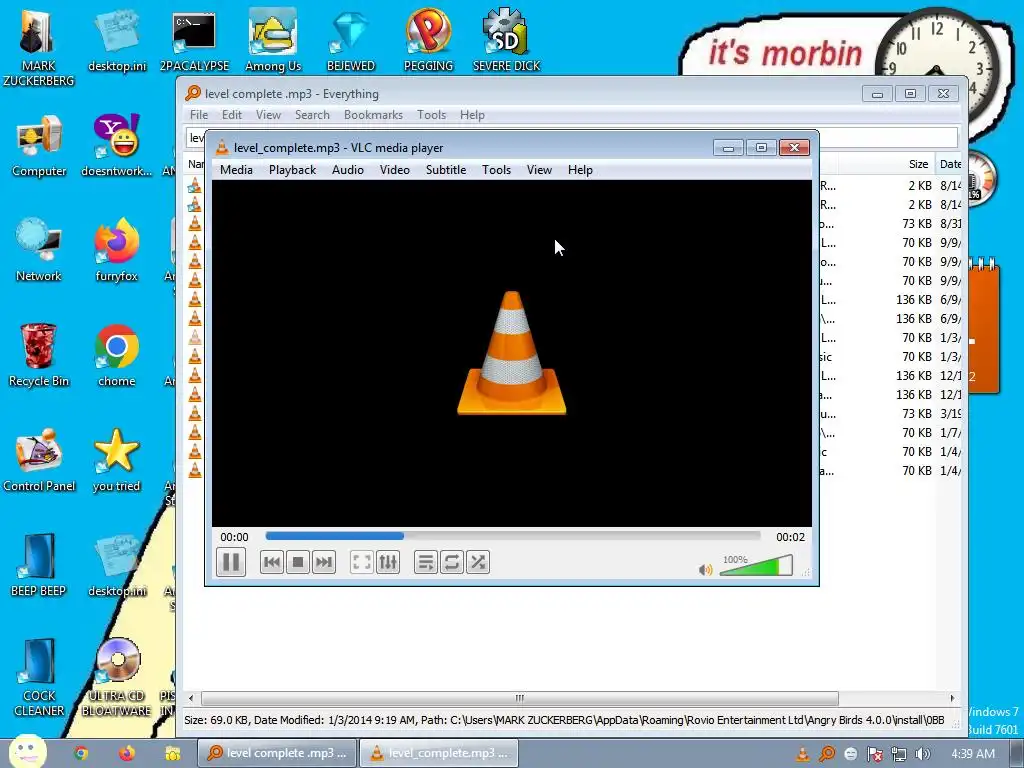Open VLC Audio menu

[x=347, y=170]
